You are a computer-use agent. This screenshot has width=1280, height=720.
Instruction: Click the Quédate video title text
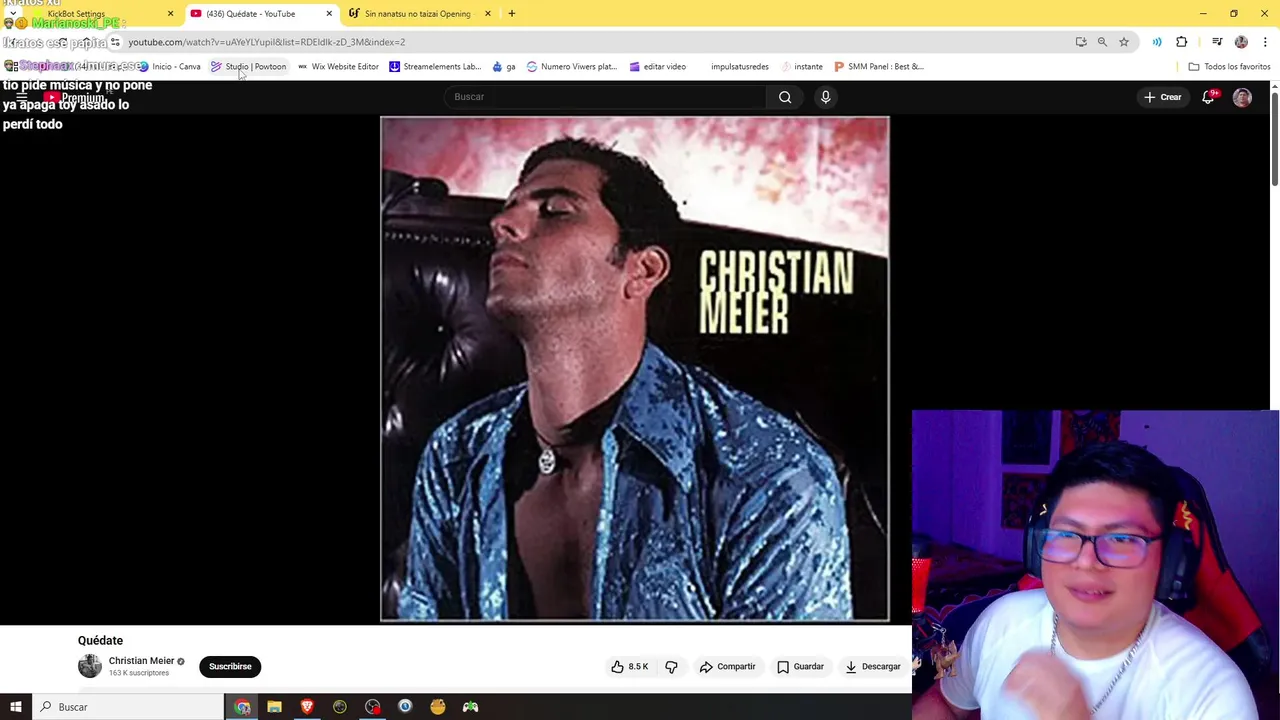tap(100, 640)
